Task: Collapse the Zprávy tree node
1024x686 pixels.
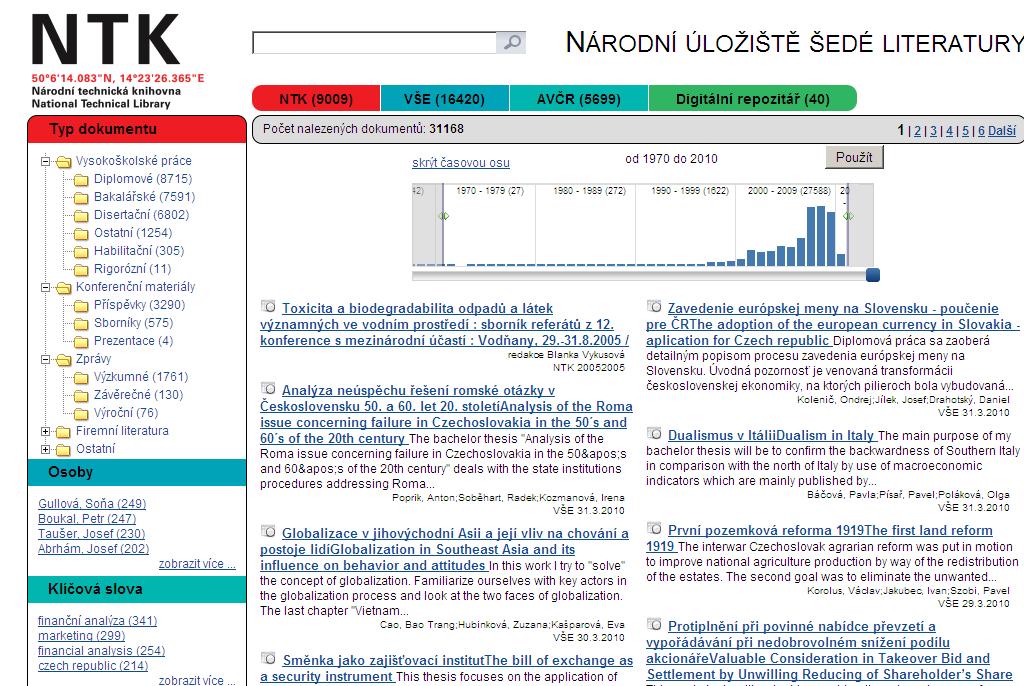Action: [x=45, y=359]
